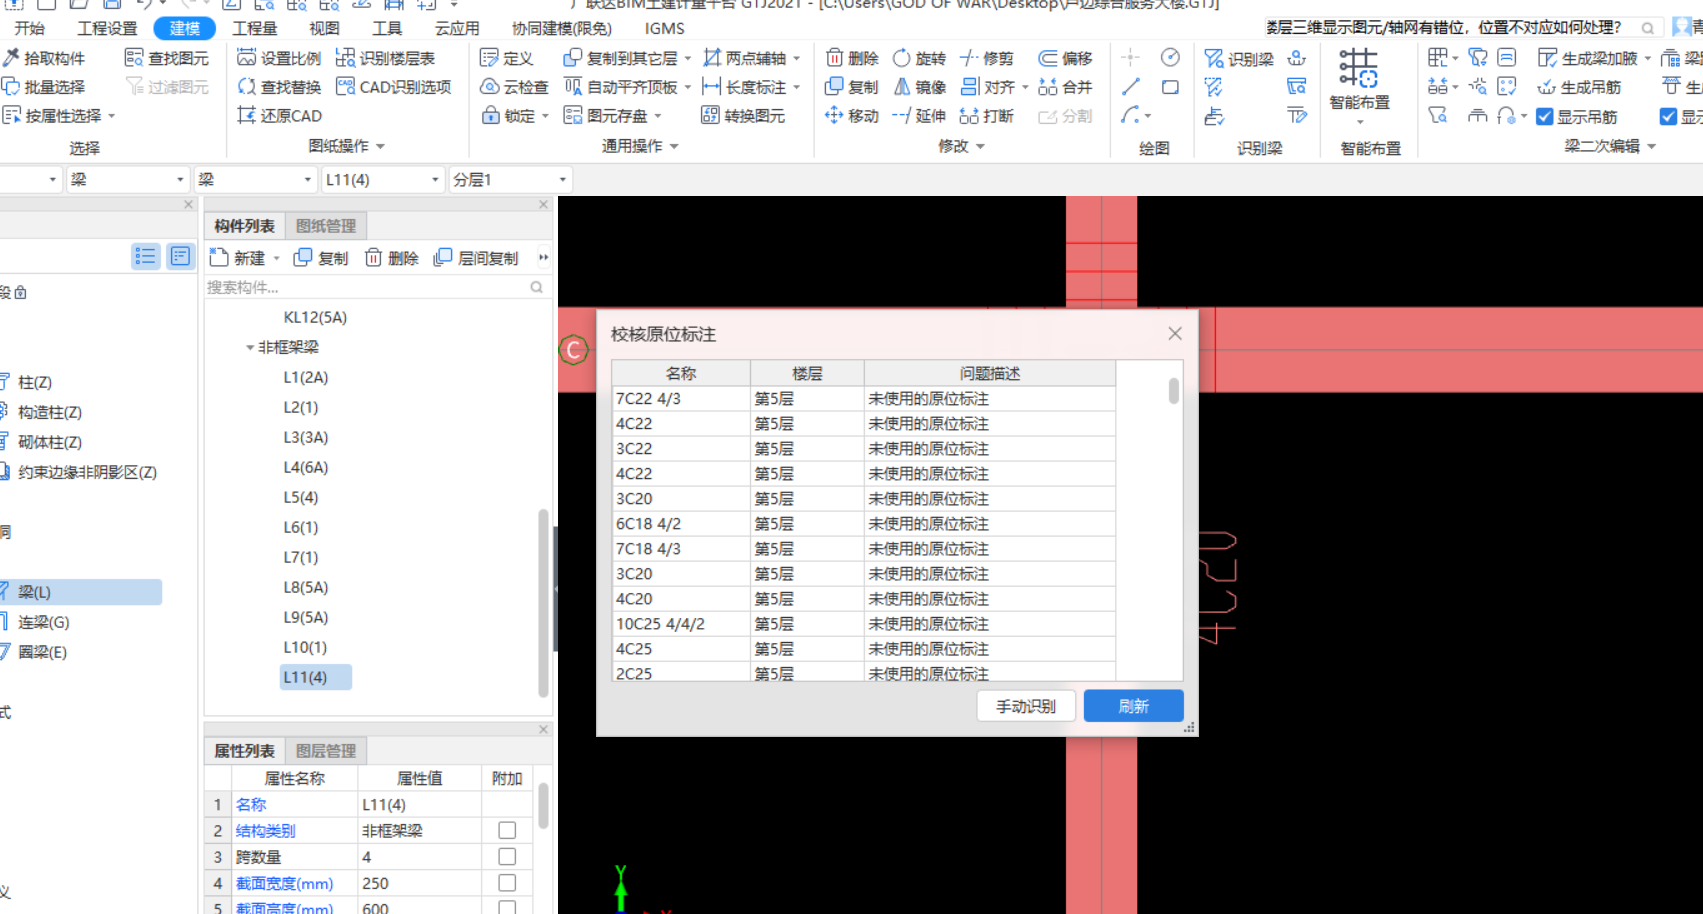Switch to 图层管理 tab
Screen dimensions: 1703x914
pyautogui.click(x=326, y=751)
